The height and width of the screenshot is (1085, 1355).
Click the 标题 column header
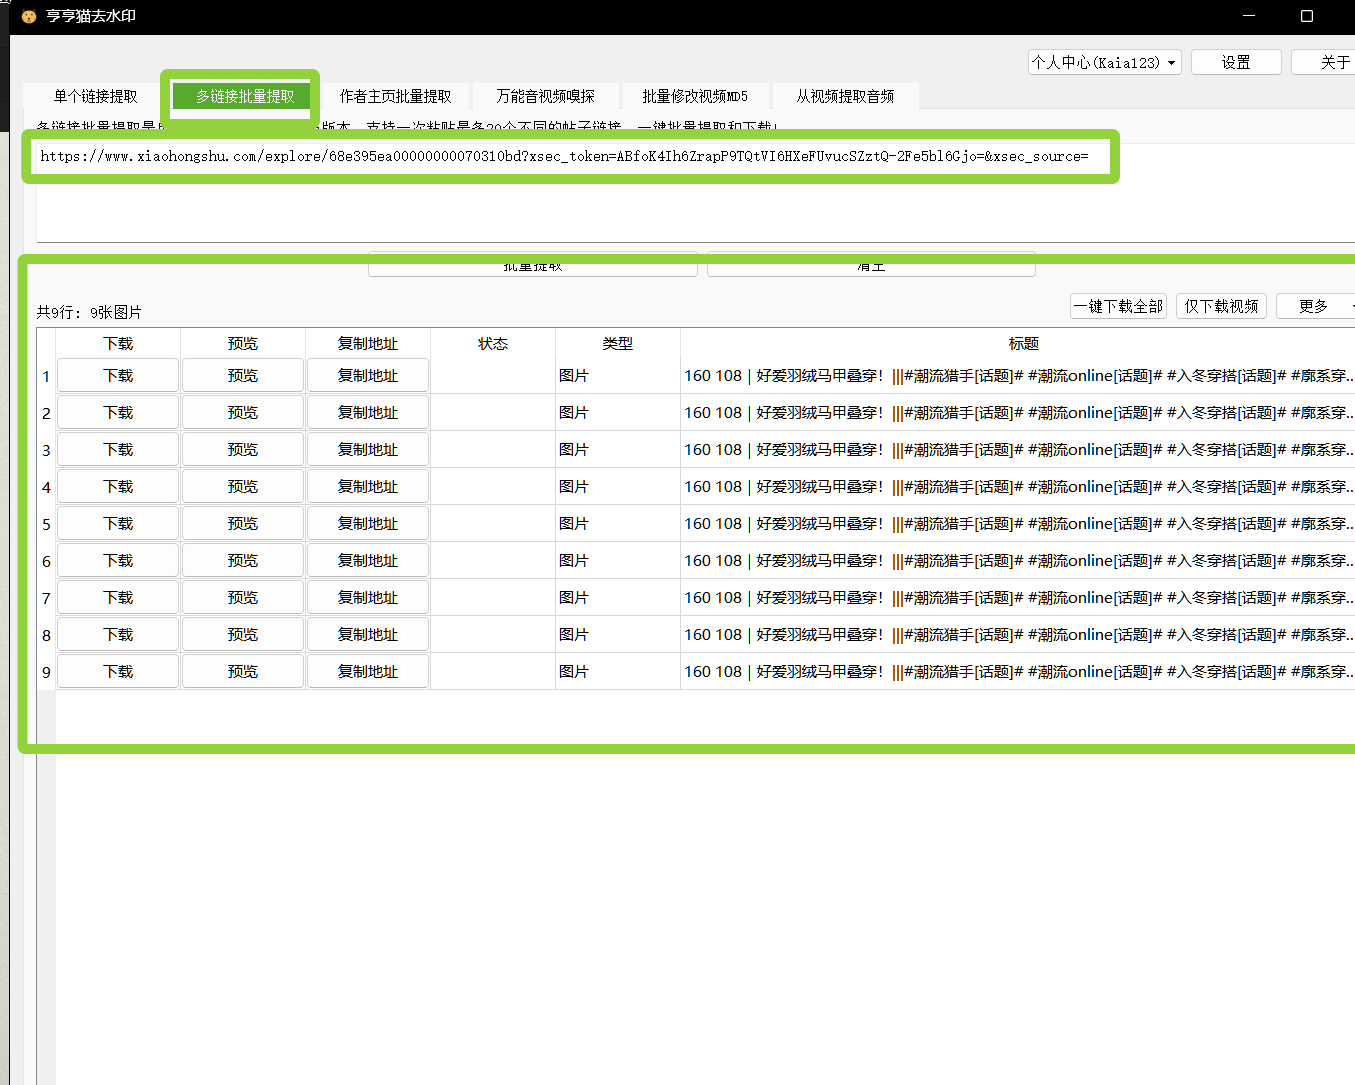(1022, 343)
